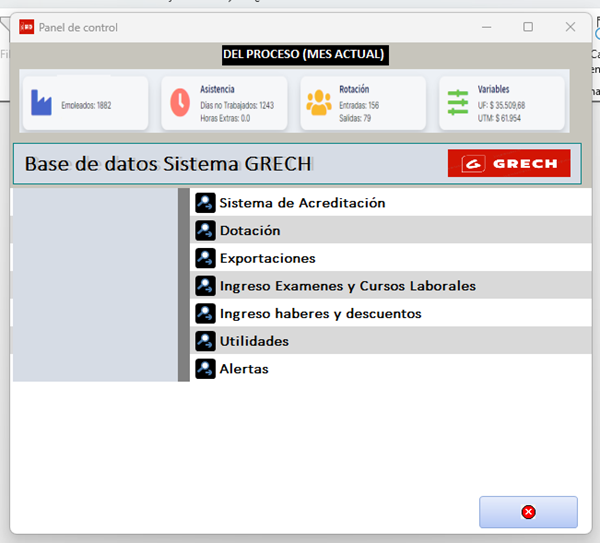The image size is (600, 543).
Task: Close the Panel de control window
Action: [570, 27]
